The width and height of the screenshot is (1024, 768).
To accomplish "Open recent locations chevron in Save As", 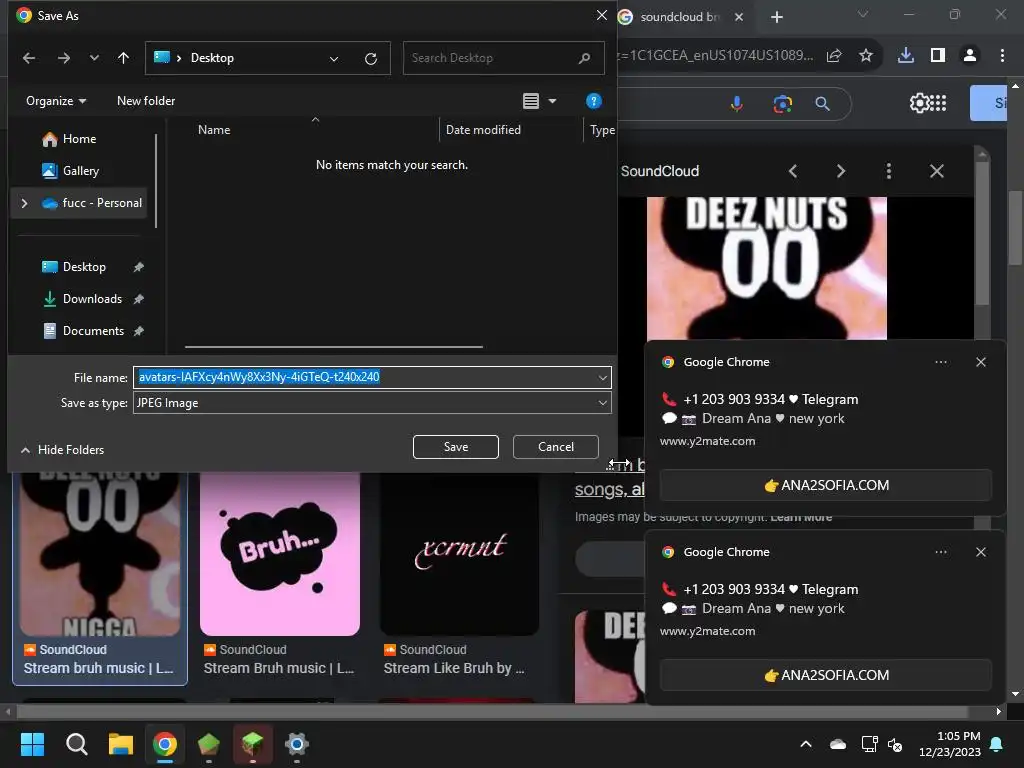I will [x=94, y=58].
